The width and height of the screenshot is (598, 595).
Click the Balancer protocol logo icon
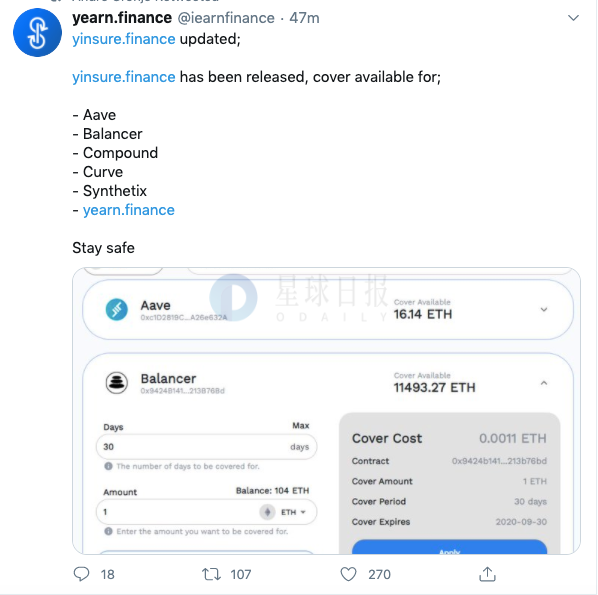click(116, 383)
